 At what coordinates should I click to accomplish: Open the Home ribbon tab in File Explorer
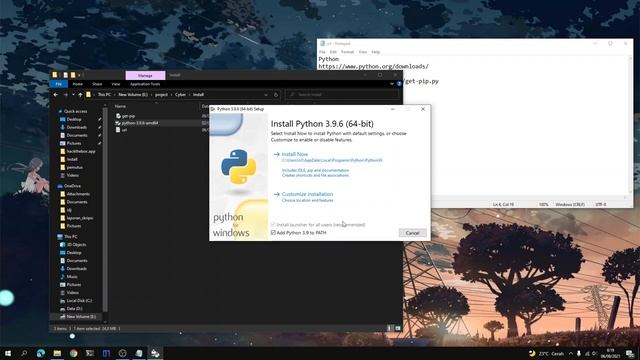[x=78, y=84]
